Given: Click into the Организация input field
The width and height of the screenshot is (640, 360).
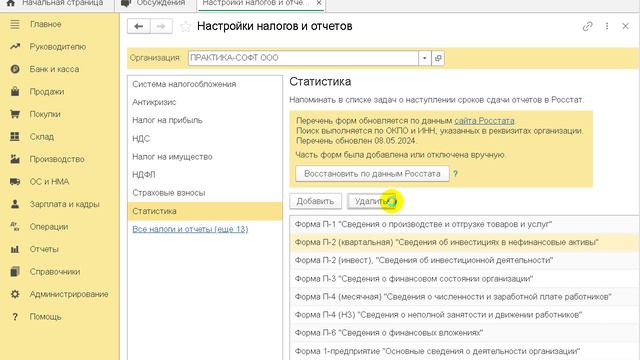Looking at the screenshot, I should pyautogui.click(x=303, y=58).
